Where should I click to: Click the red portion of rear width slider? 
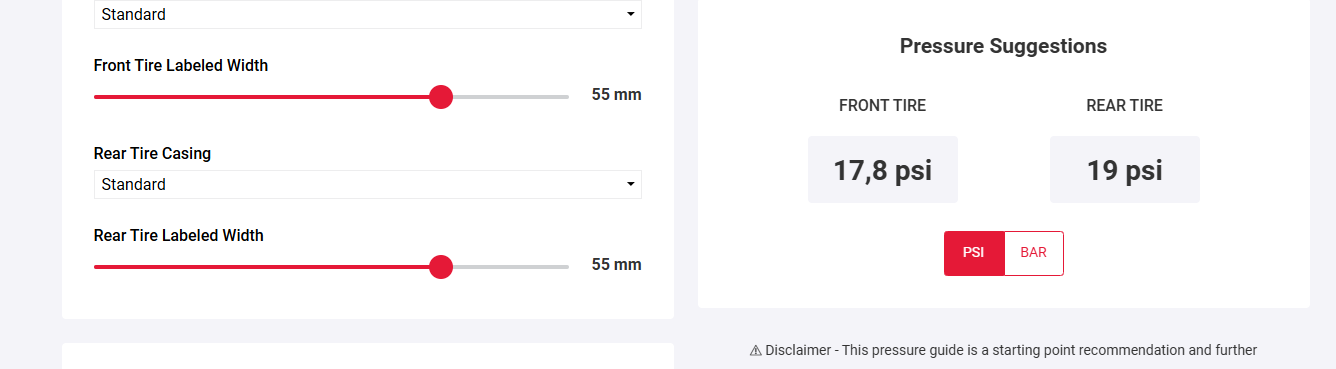(261, 267)
